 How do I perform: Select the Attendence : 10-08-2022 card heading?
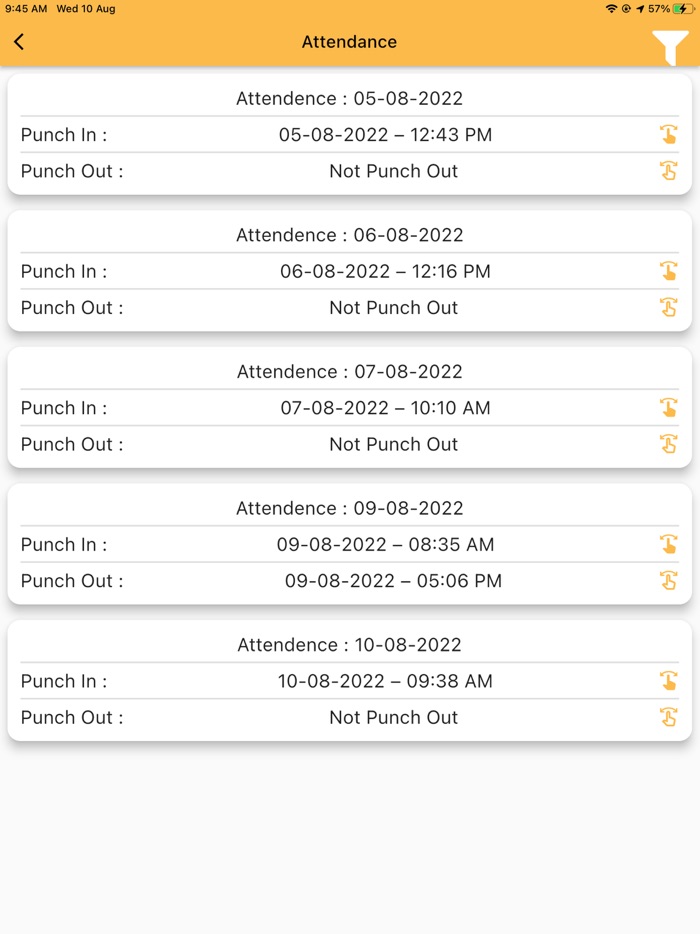tap(349, 645)
